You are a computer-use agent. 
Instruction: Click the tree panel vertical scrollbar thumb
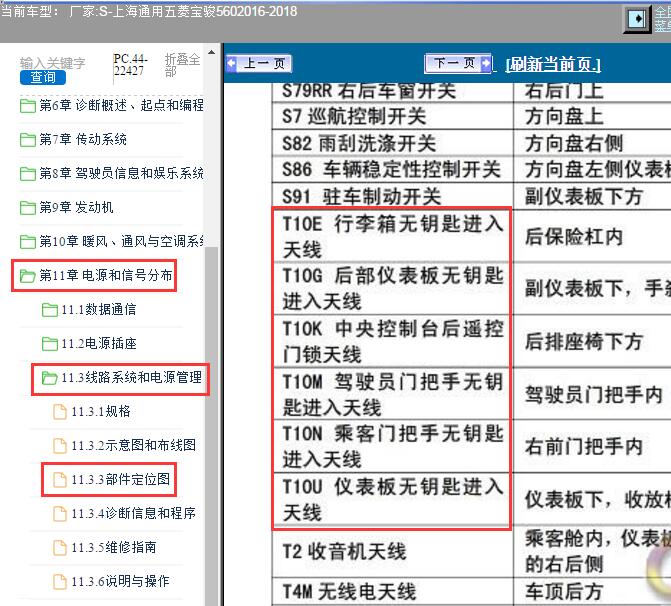click(x=211, y=426)
